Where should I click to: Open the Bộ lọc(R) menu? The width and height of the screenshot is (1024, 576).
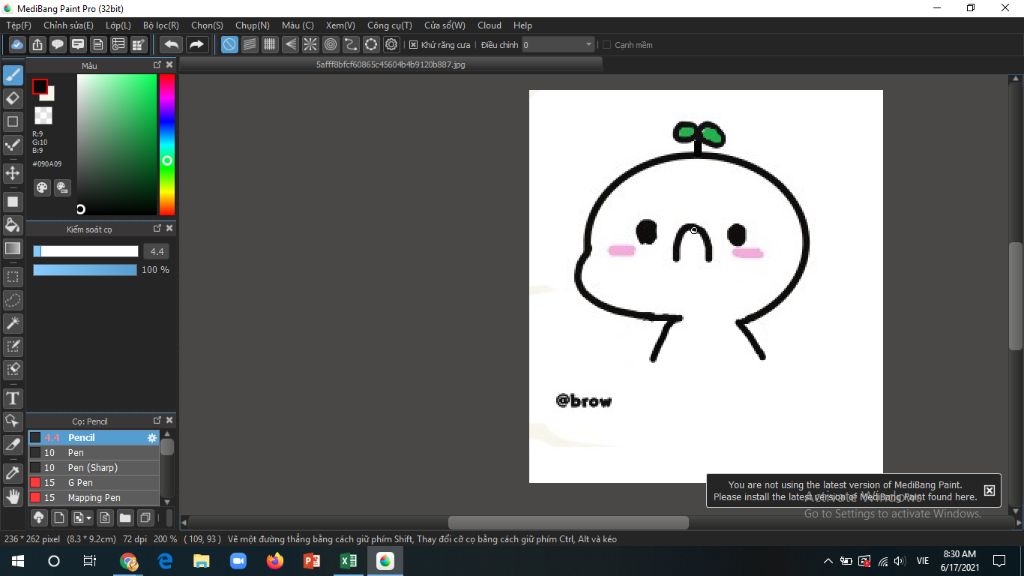pyautogui.click(x=161, y=25)
